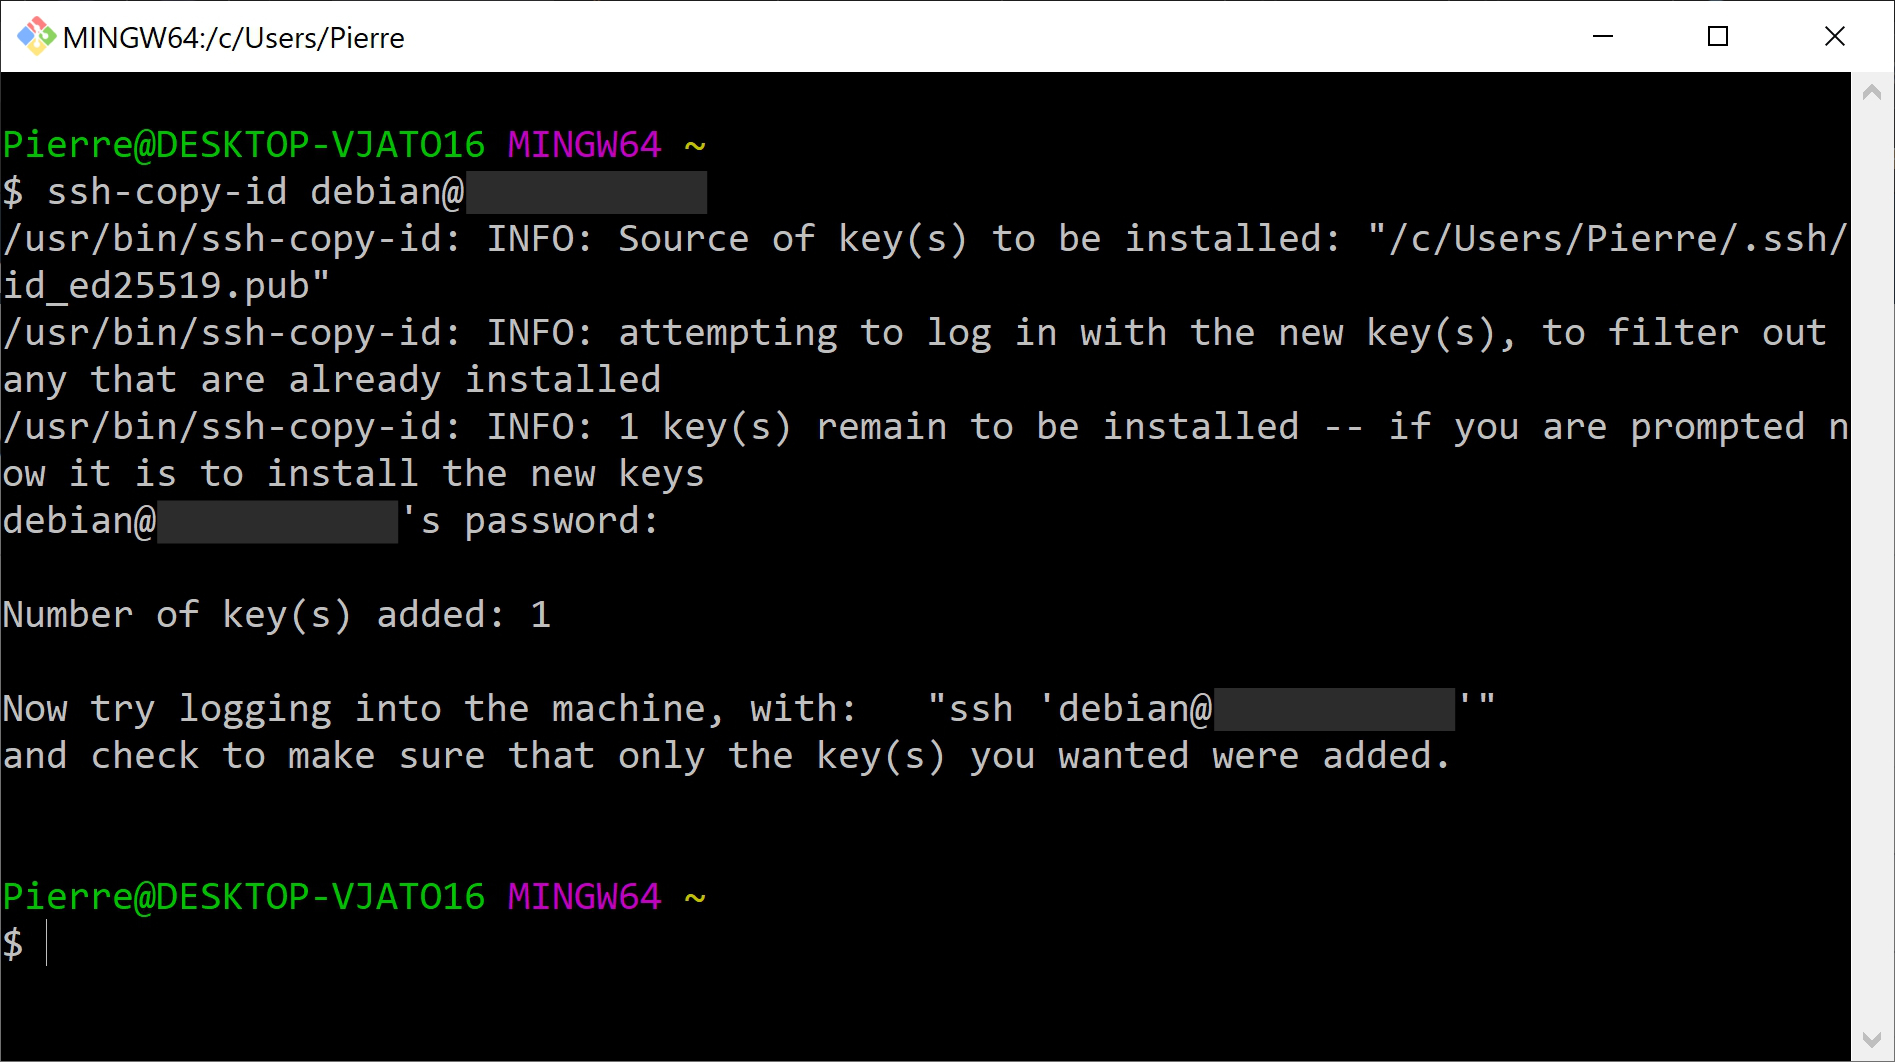Click the redacted host in ssh 'debian@ suggestion
1895x1062 pixels.
(x=1334, y=709)
